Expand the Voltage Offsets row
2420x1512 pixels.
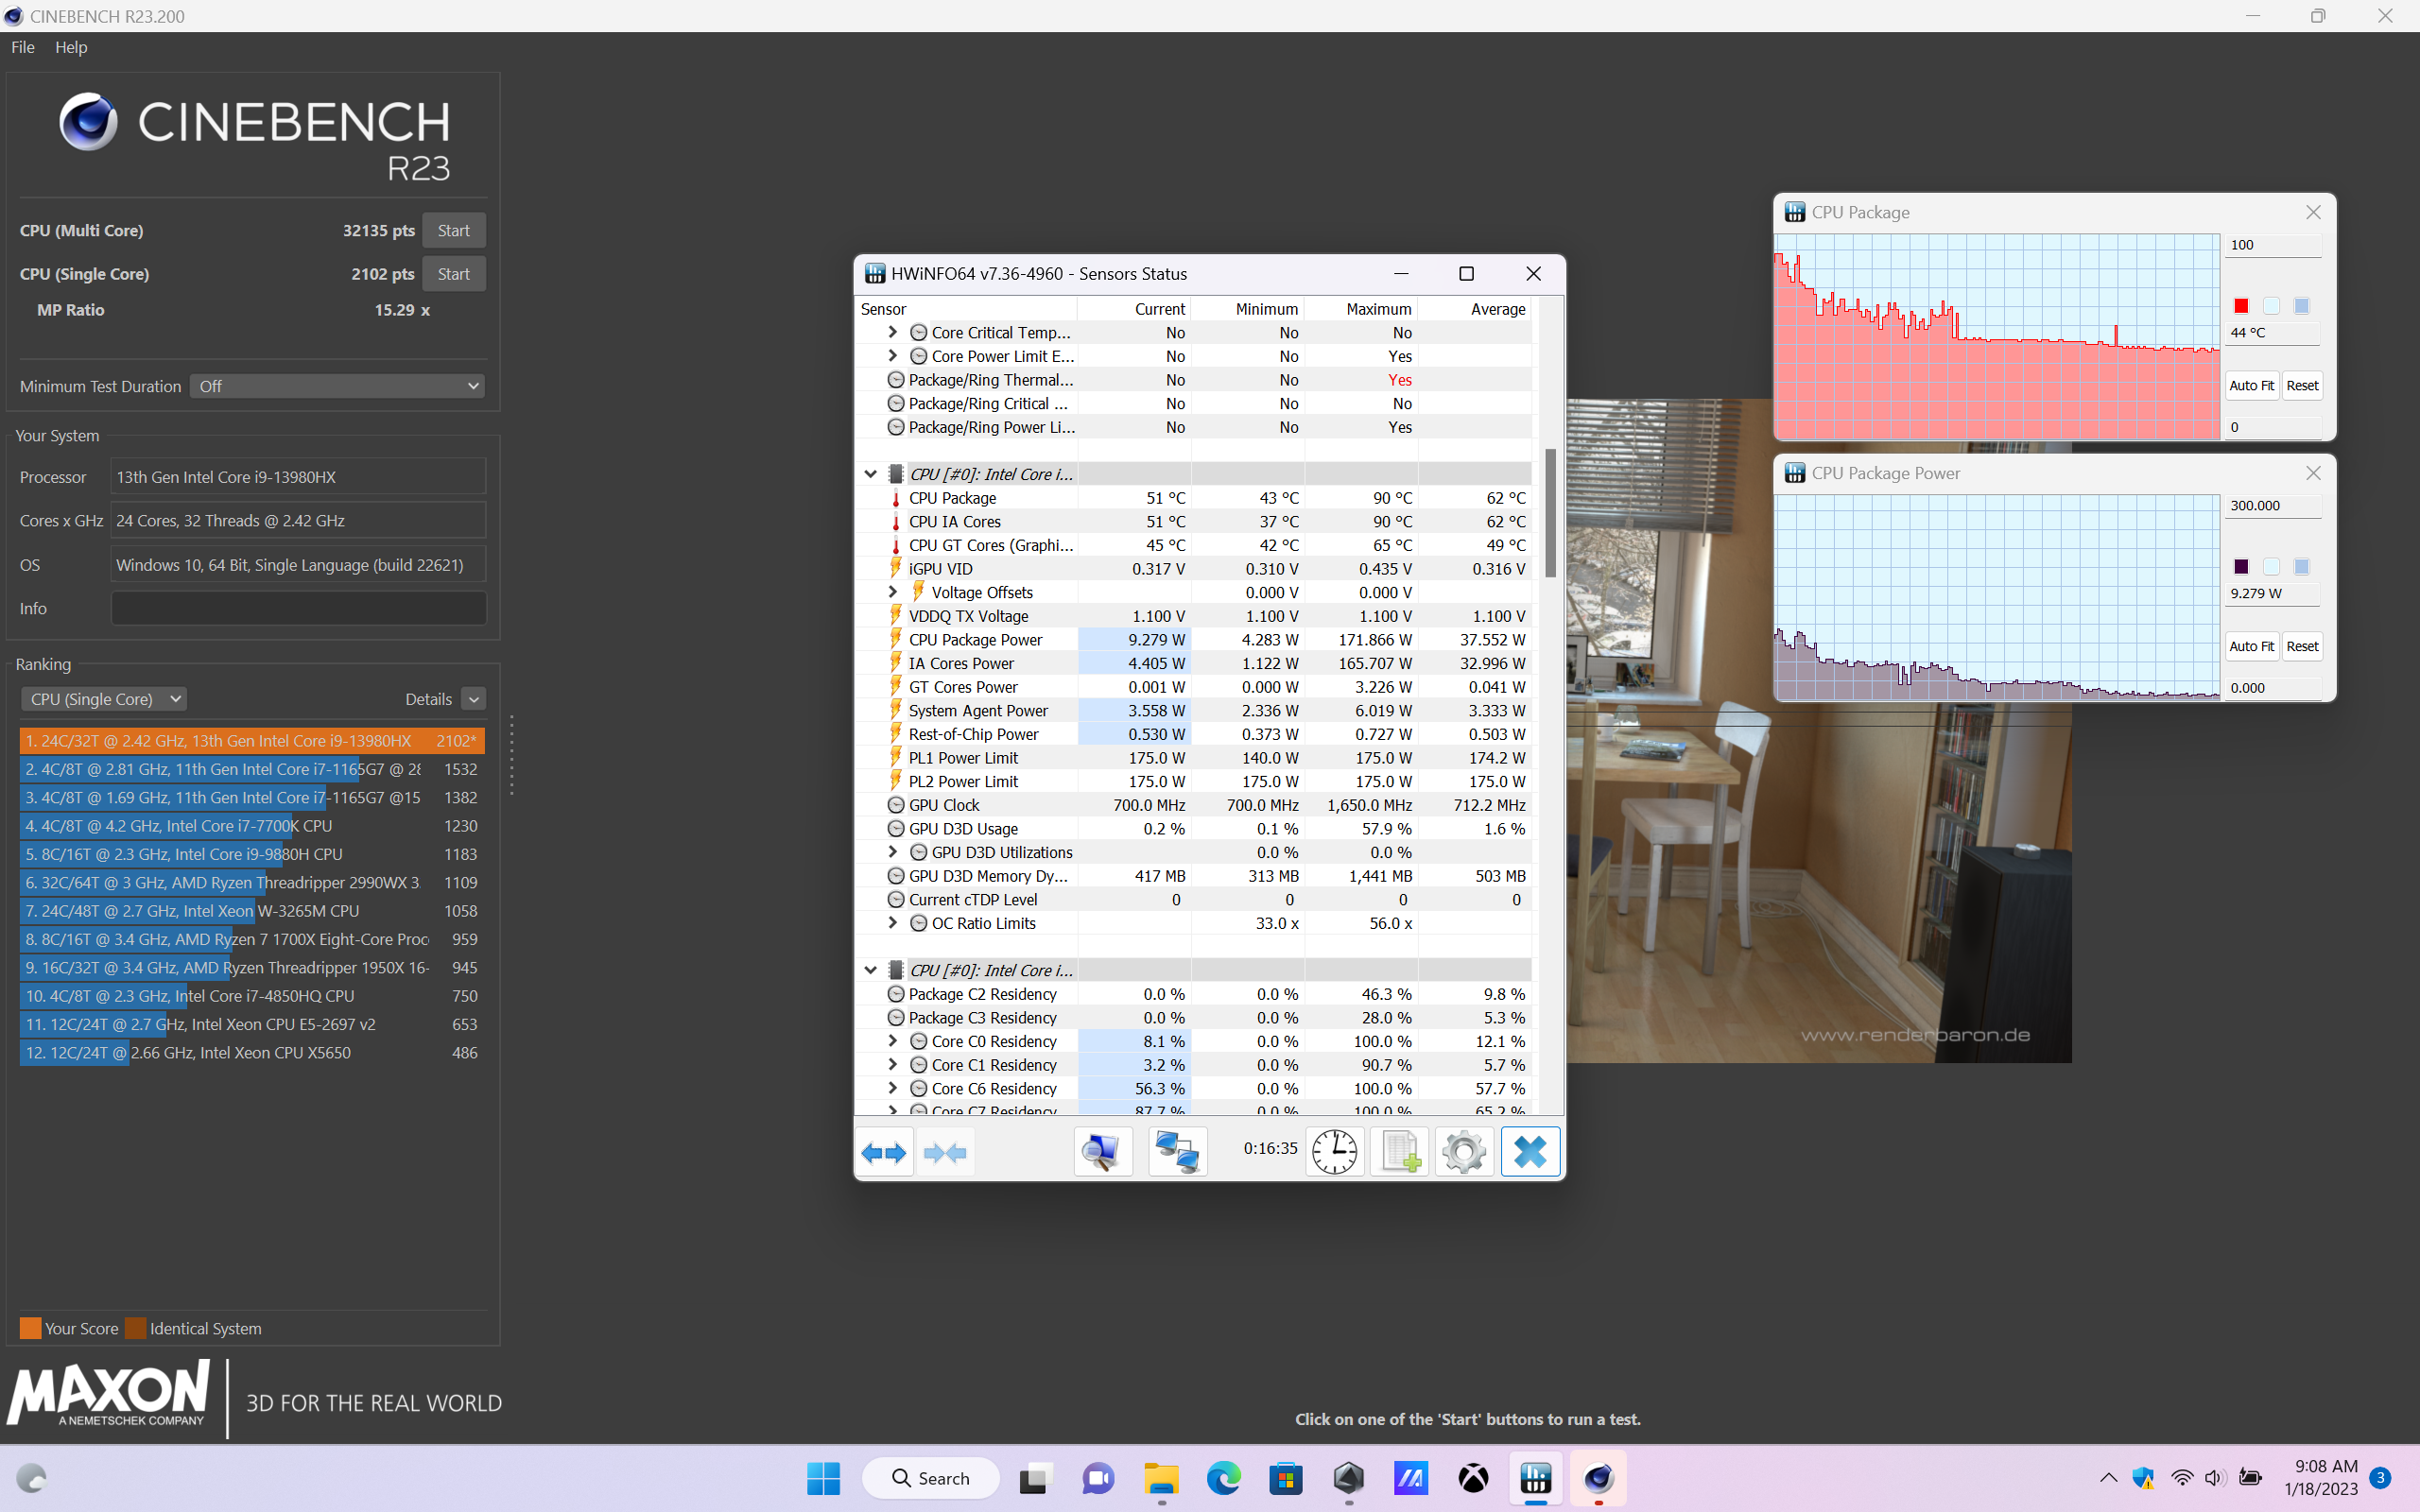coord(893,592)
